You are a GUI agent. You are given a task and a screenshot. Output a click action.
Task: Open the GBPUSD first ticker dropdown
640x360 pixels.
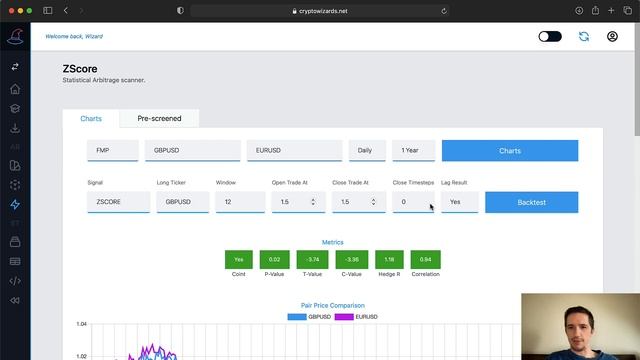click(193, 151)
